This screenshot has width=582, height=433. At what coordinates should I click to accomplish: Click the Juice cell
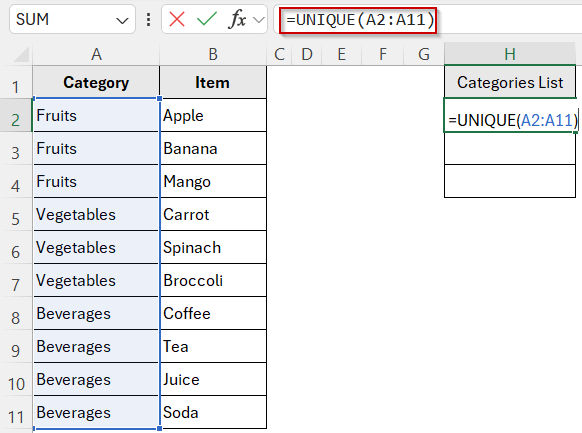pos(213,380)
